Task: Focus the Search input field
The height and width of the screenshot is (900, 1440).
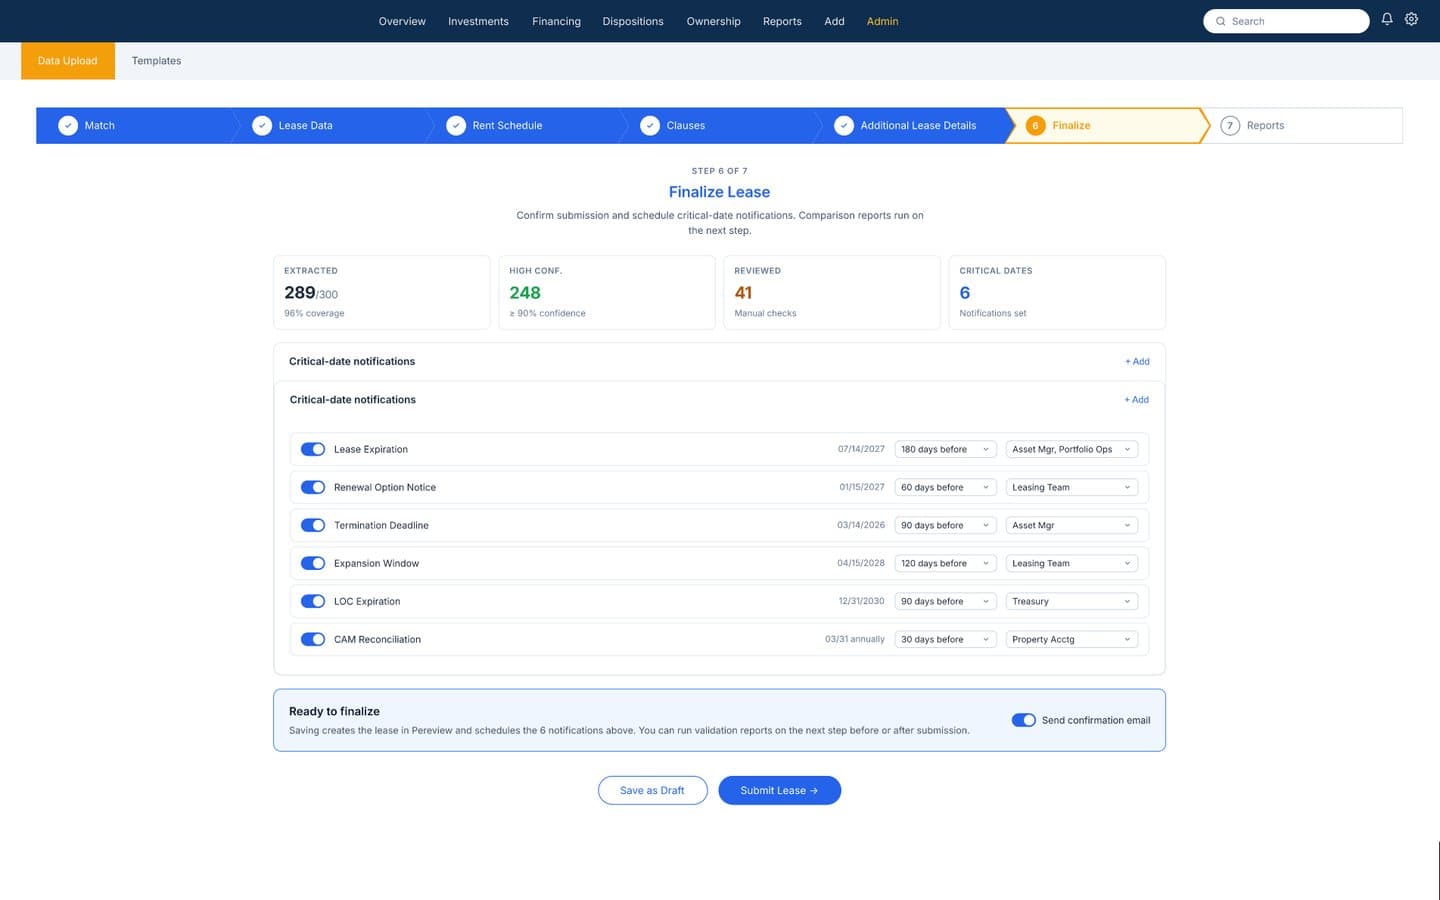Action: coord(1286,21)
